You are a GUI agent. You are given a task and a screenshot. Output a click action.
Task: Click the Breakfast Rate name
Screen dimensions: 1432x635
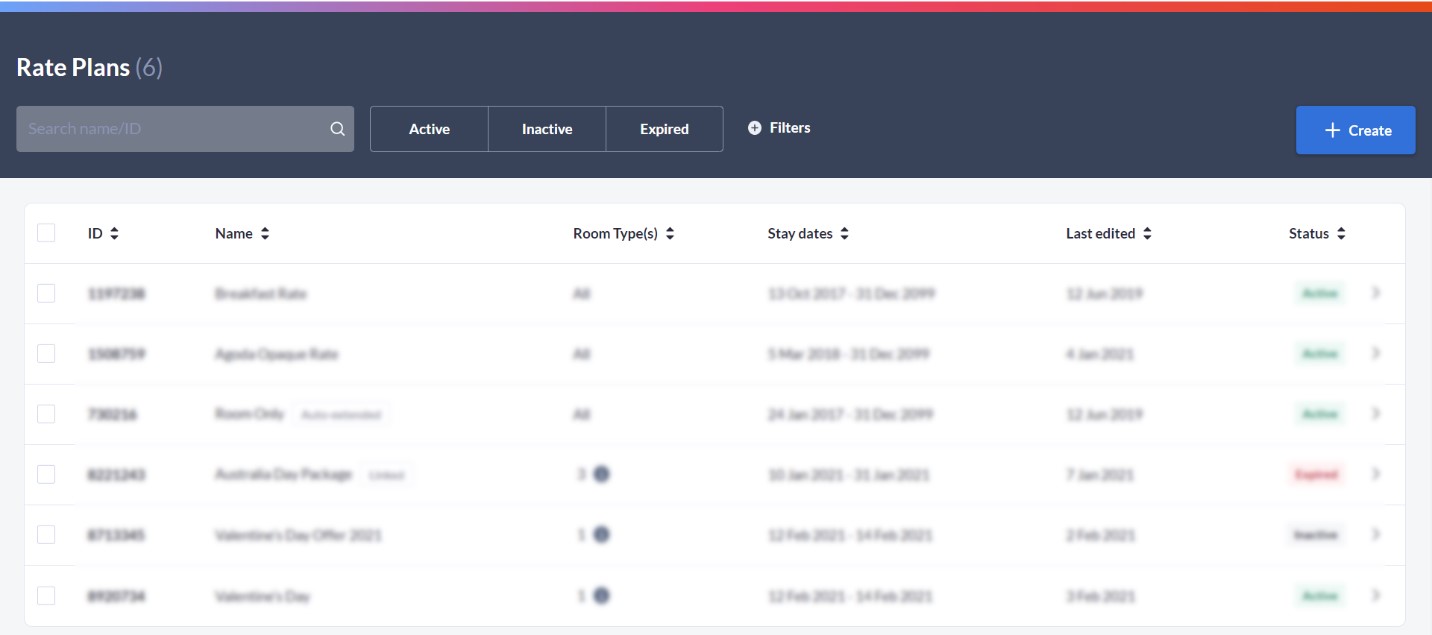[261, 294]
